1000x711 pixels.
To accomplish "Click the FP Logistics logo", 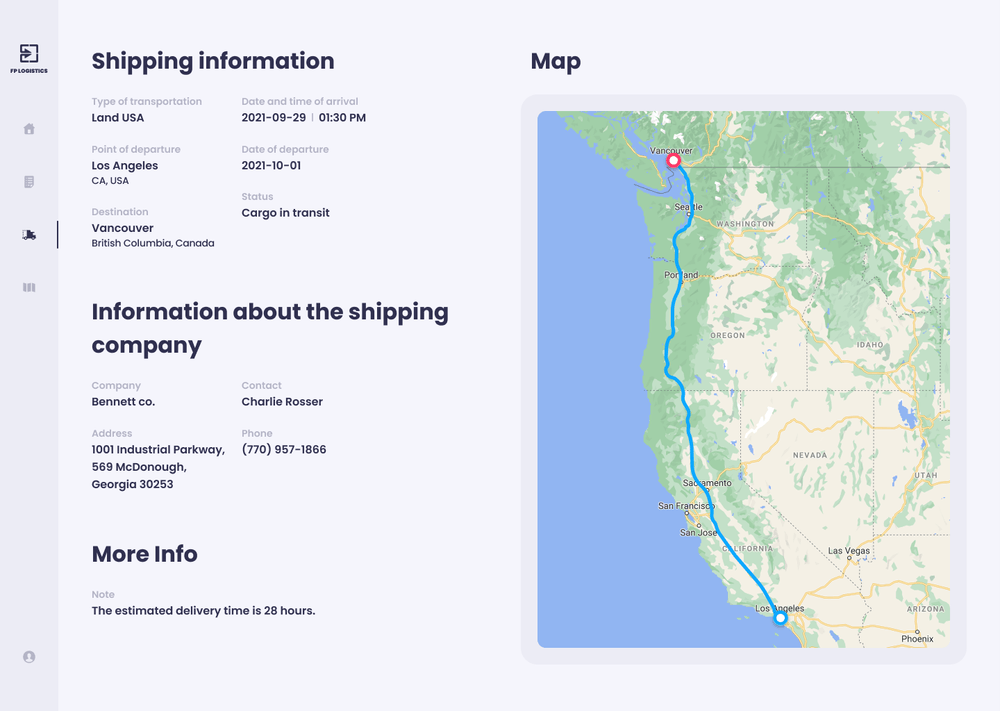I will [x=29, y=56].
